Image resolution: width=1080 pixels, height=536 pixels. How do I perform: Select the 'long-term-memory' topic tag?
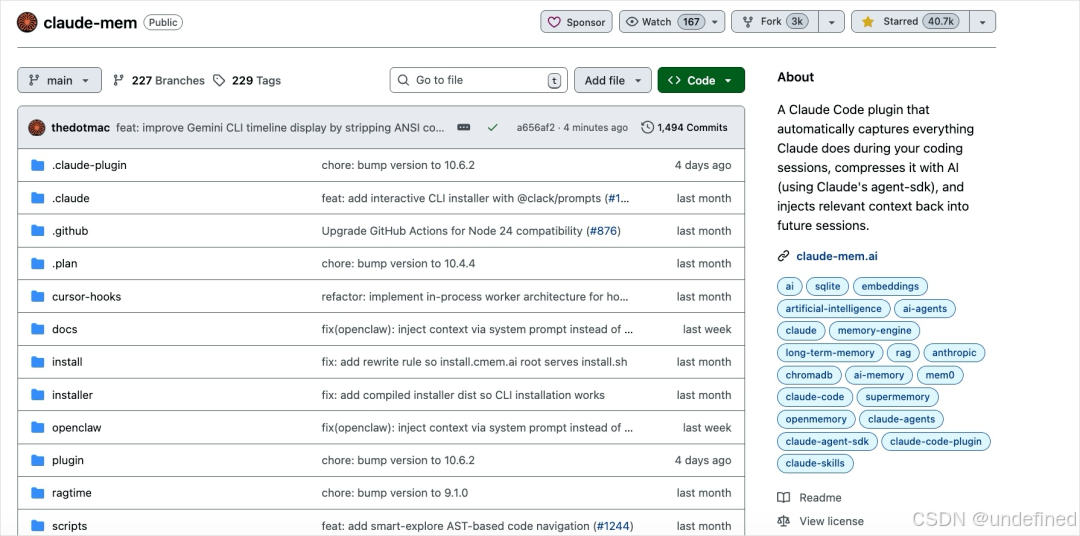[830, 353]
